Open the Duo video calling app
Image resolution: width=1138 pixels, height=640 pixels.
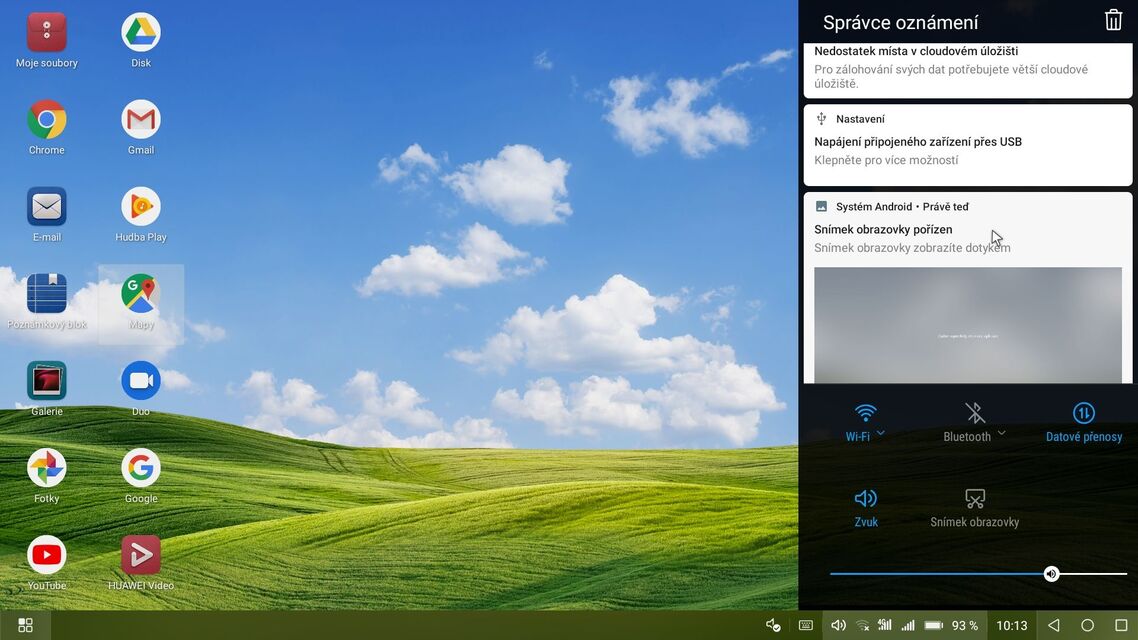[x=141, y=381]
